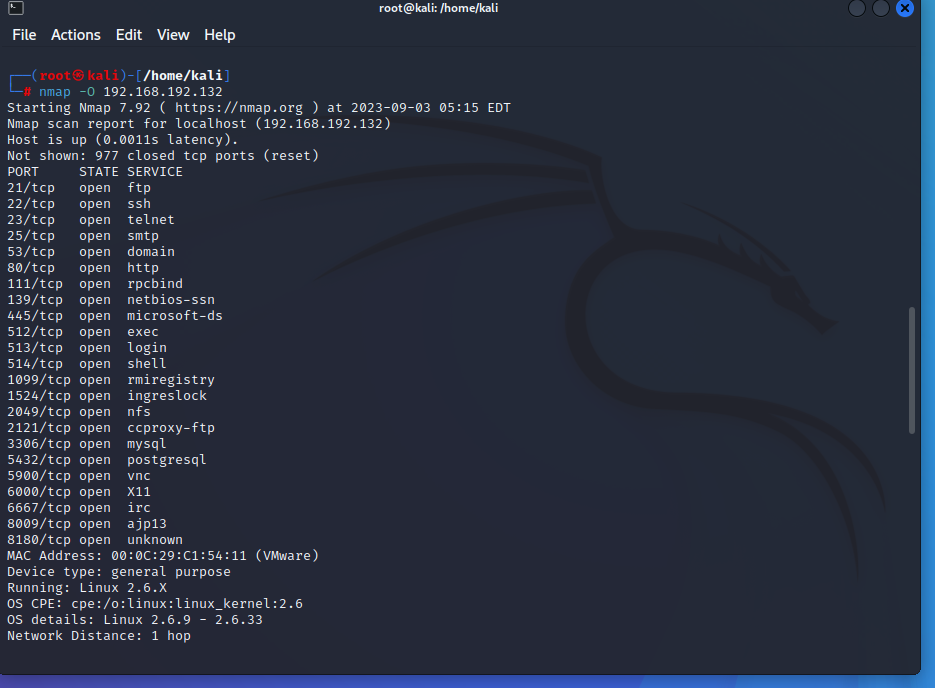Click the Not shown 977 closed ports line
This screenshot has height=688, width=935.
point(163,156)
